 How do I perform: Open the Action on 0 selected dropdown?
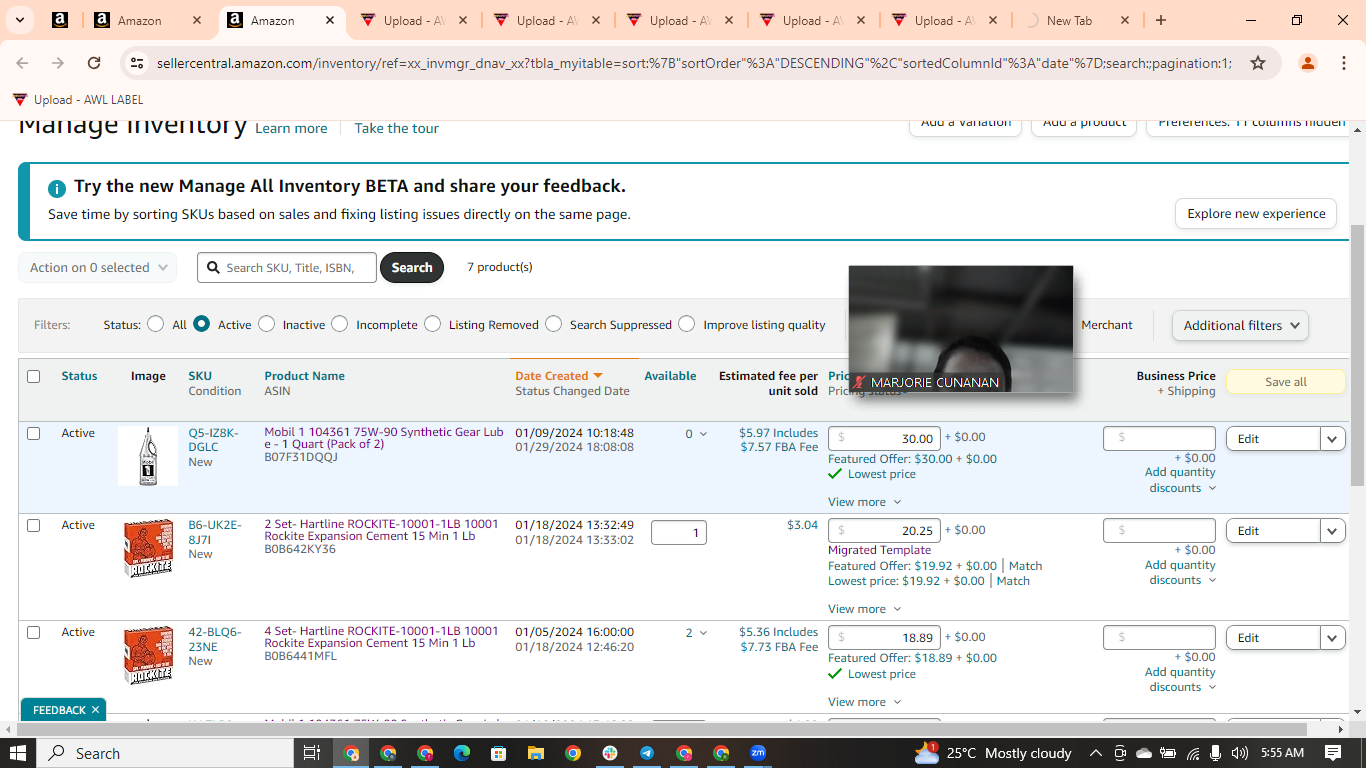97,267
